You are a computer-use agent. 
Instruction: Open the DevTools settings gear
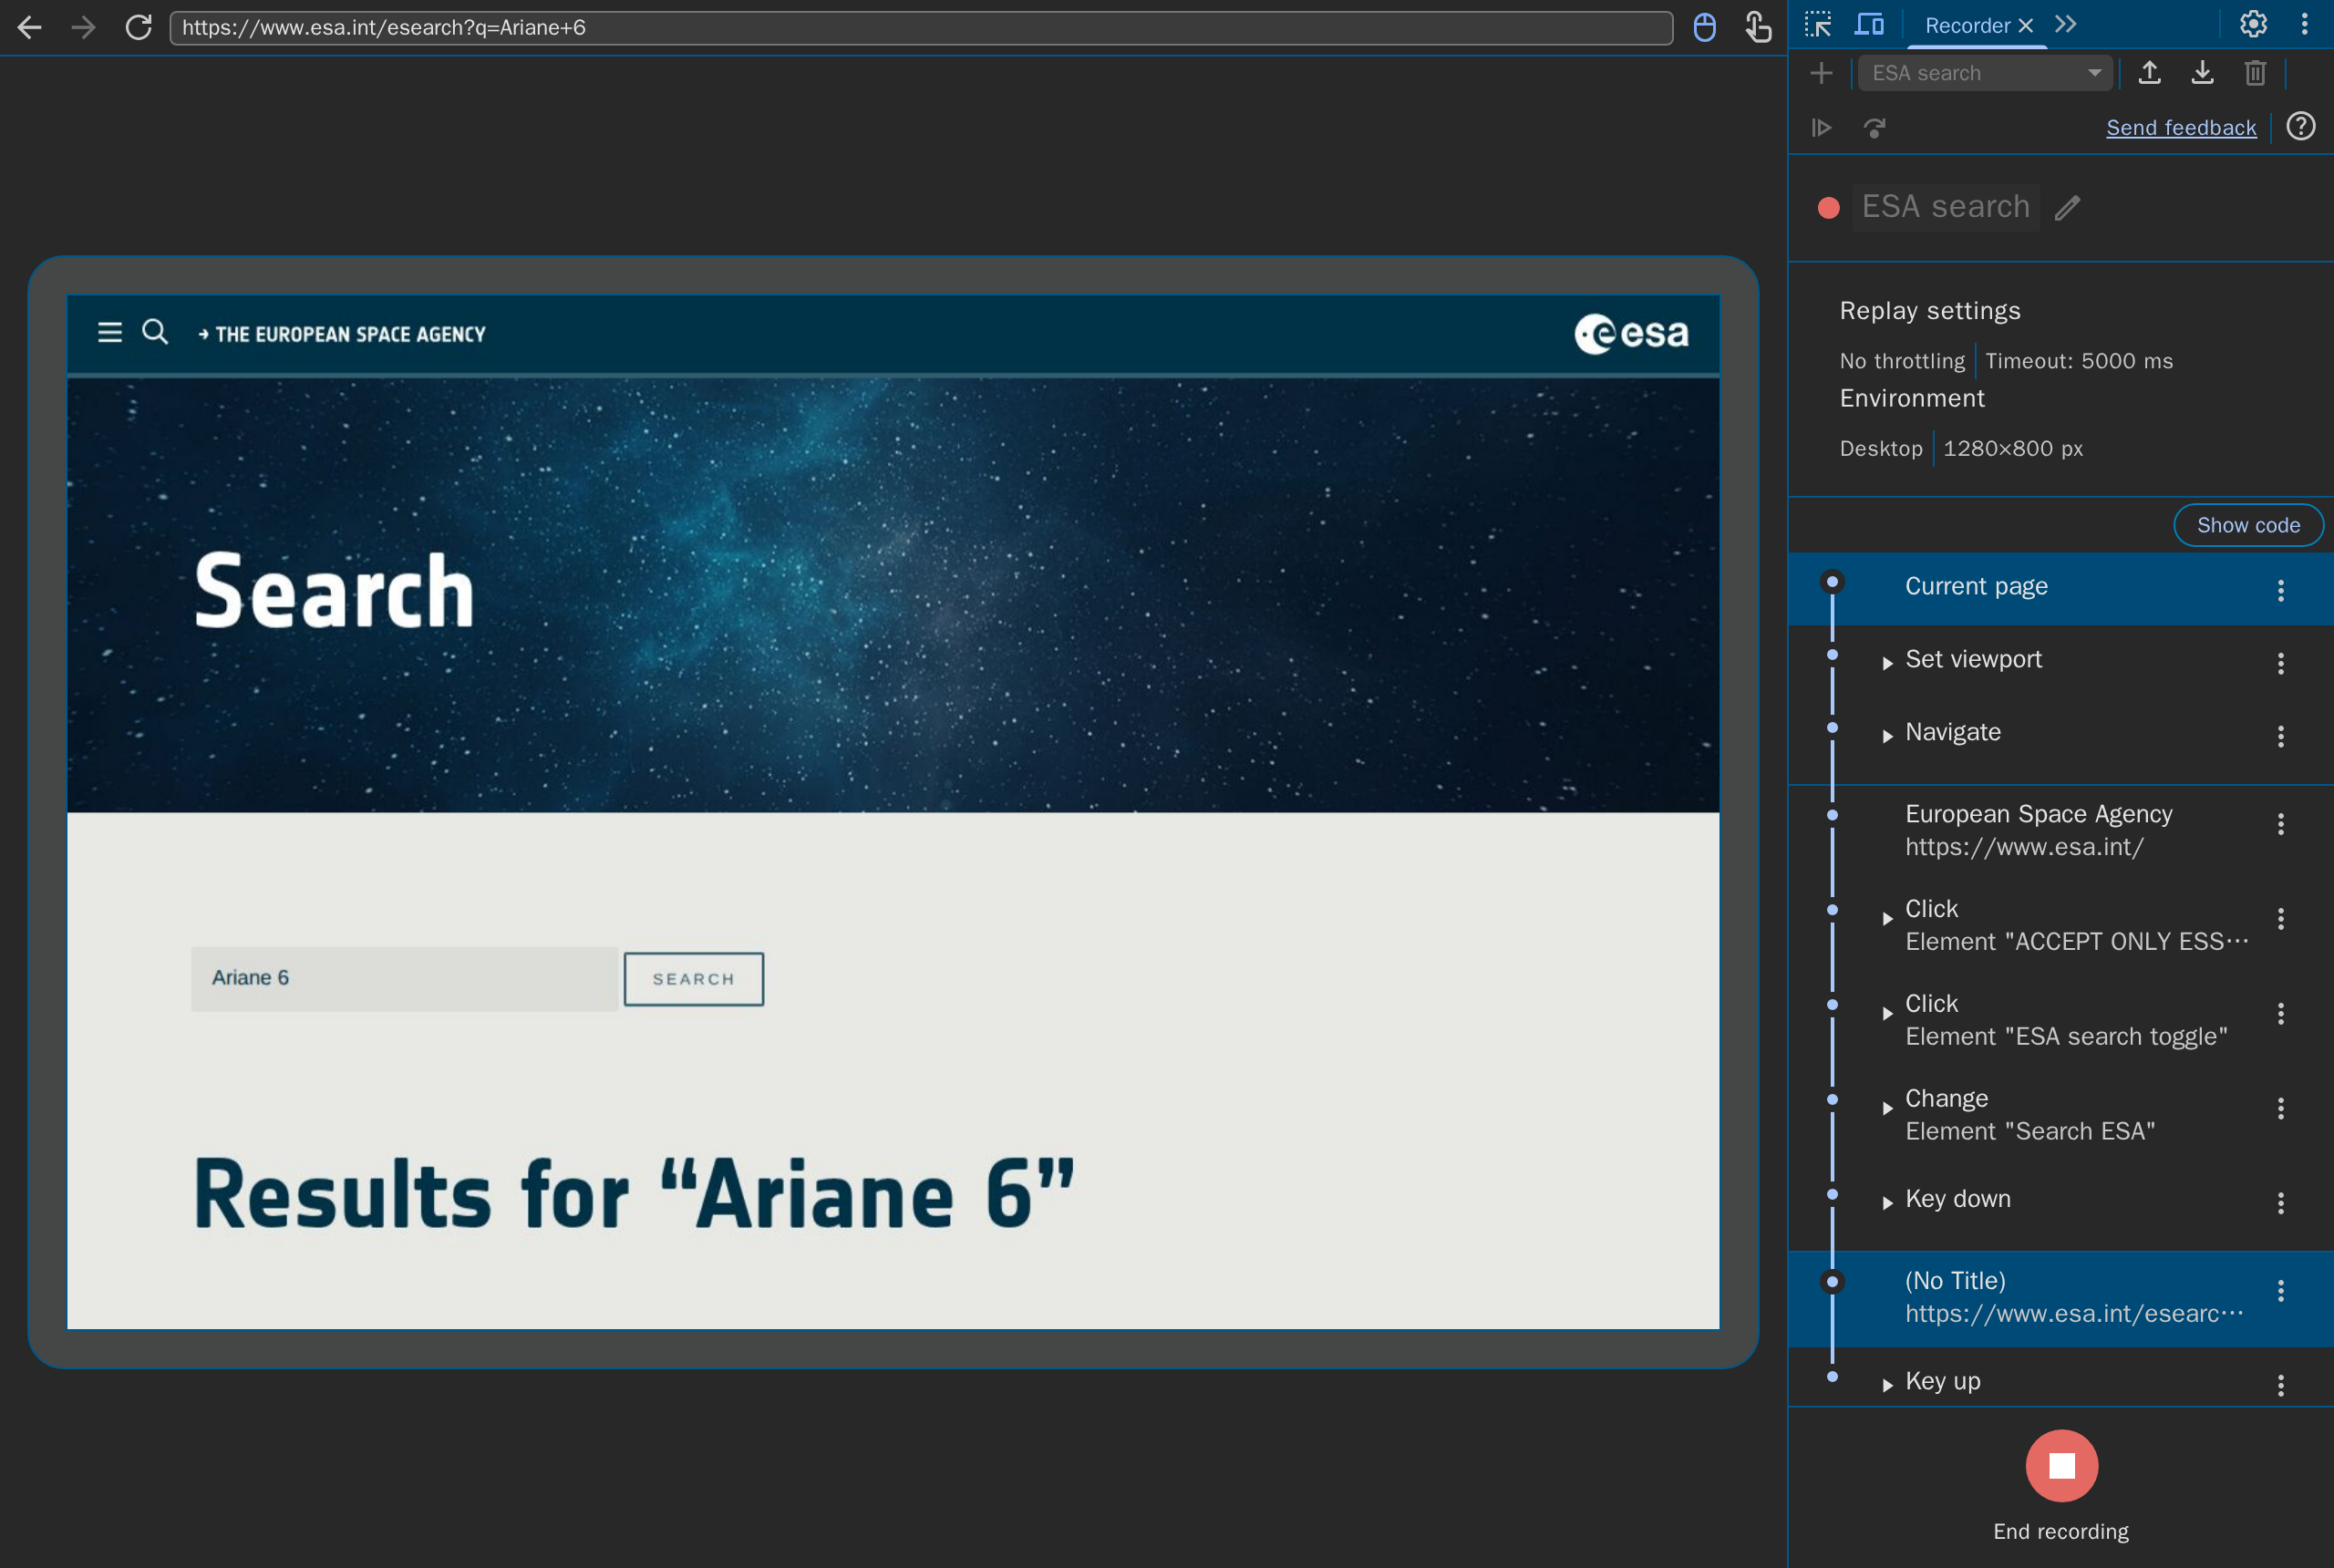[2253, 24]
